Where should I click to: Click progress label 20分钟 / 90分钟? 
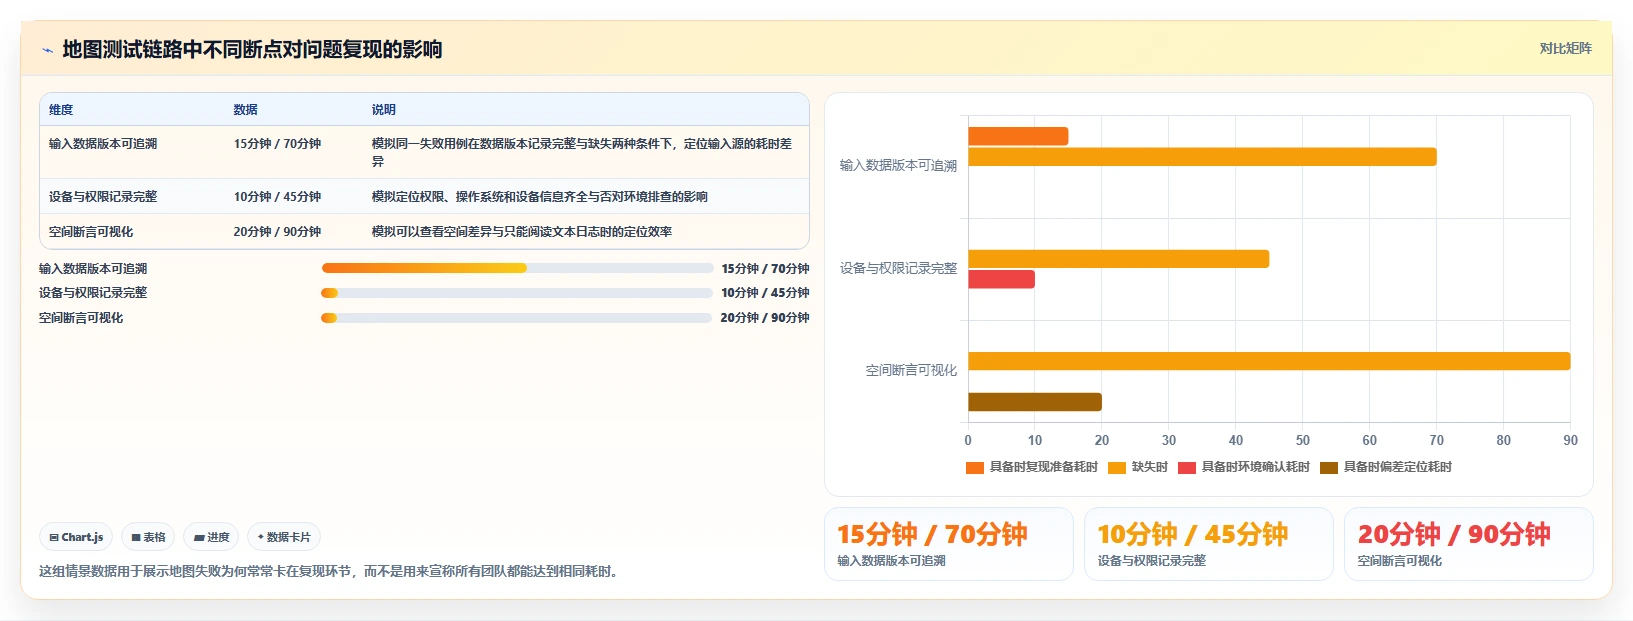point(765,318)
